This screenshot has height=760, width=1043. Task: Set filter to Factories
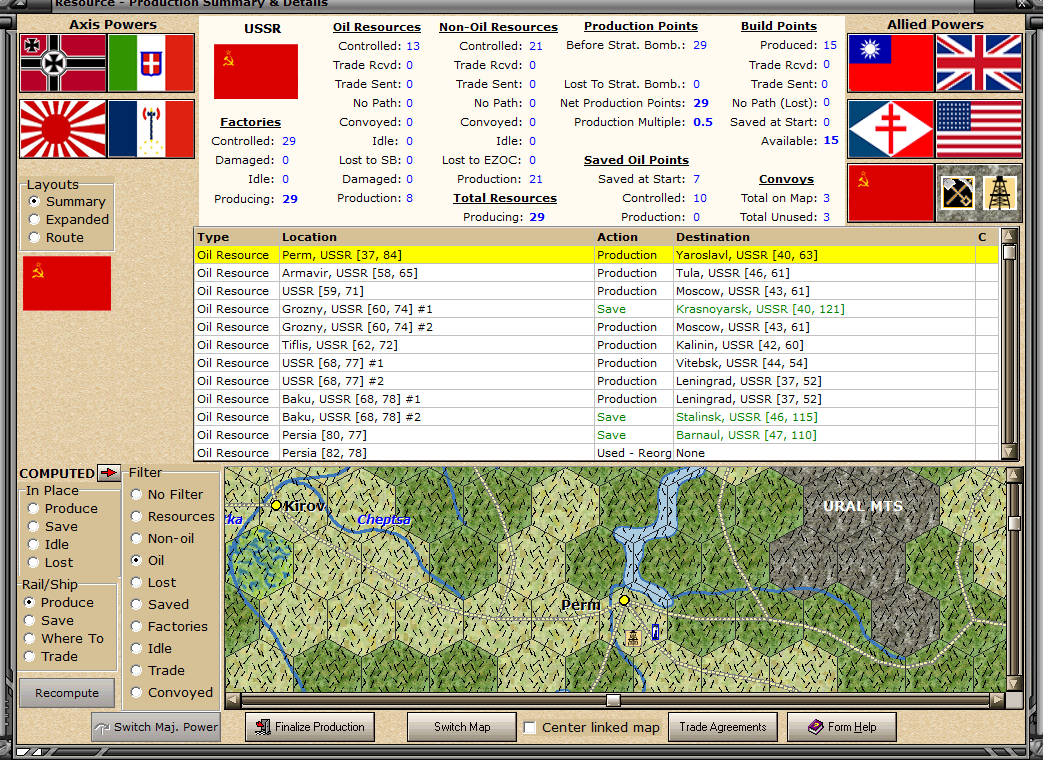coord(169,626)
